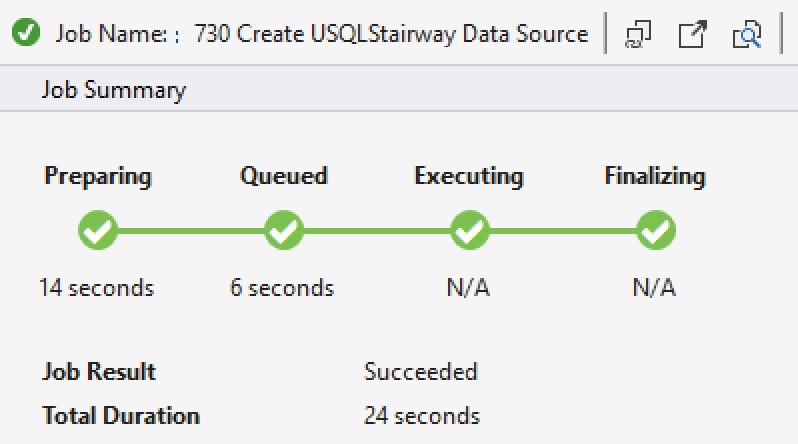Open the Job Summary tab
Image resolution: width=798 pixels, height=444 pixels.
(113, 90)
